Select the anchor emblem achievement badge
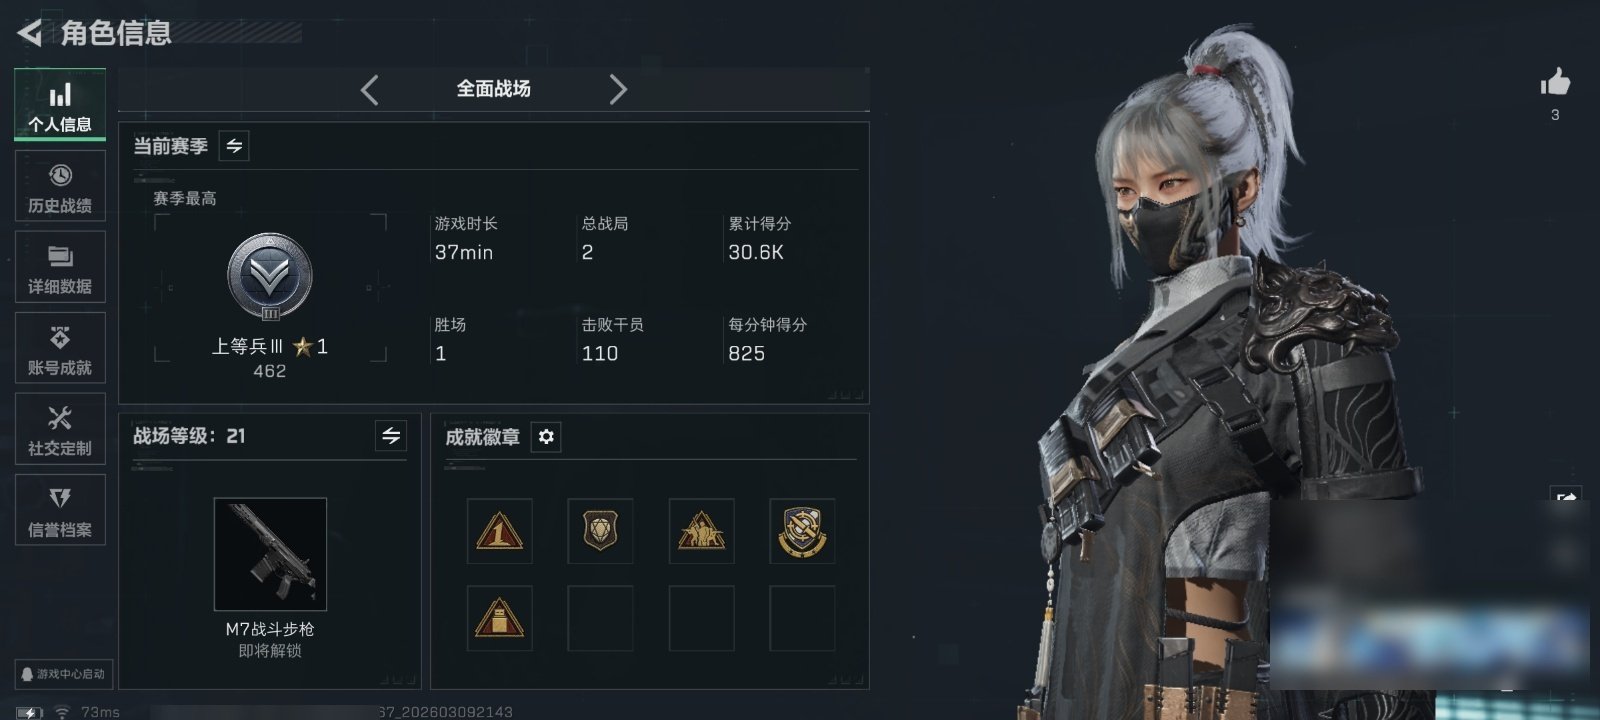The image size is (1600, 720). (802, 531)
